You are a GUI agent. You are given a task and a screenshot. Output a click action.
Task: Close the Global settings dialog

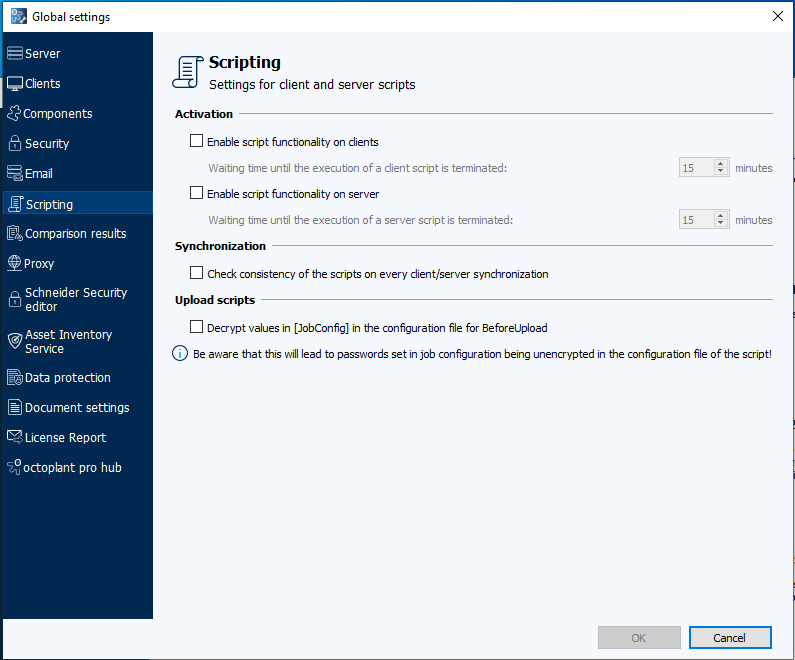coord(777,16)
